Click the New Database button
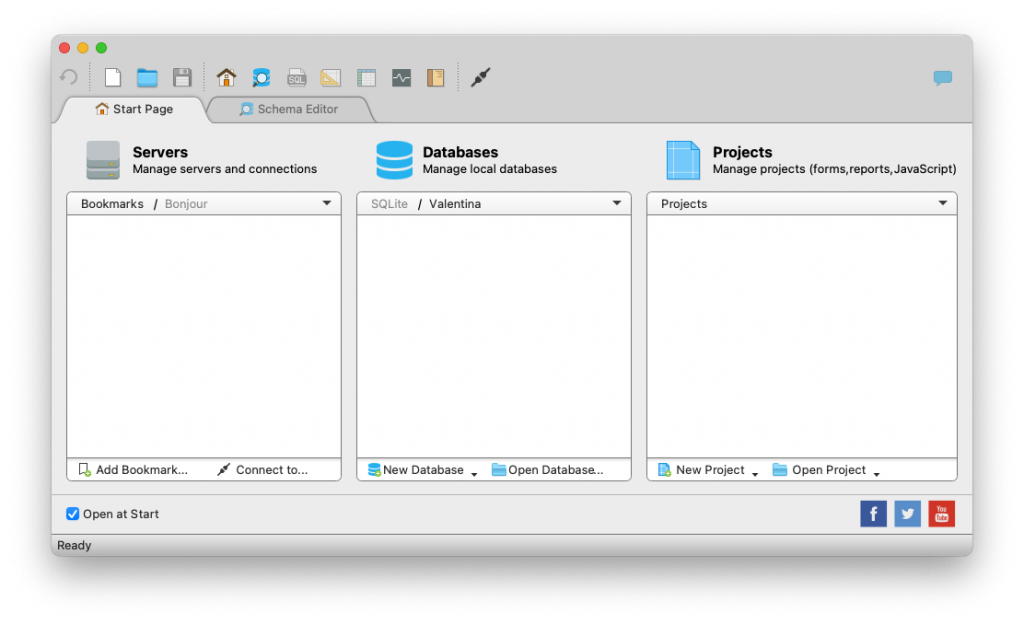This screenshot has height=624, width=1024. point(415,469)
